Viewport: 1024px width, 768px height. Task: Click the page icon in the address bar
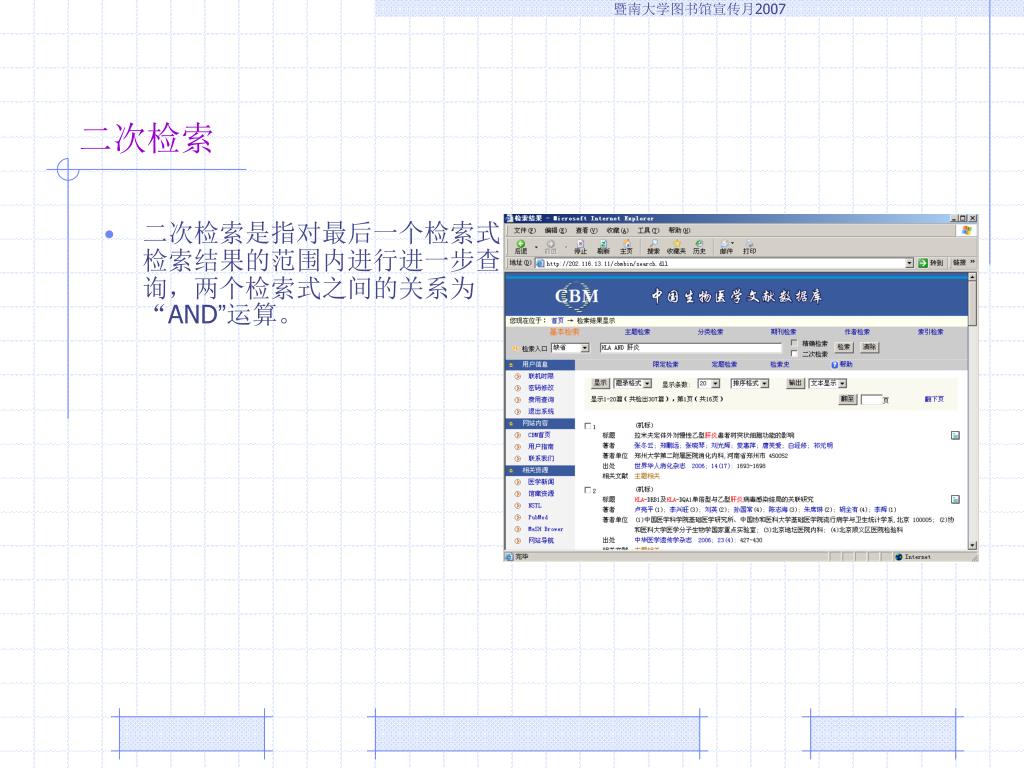[540, 263]
